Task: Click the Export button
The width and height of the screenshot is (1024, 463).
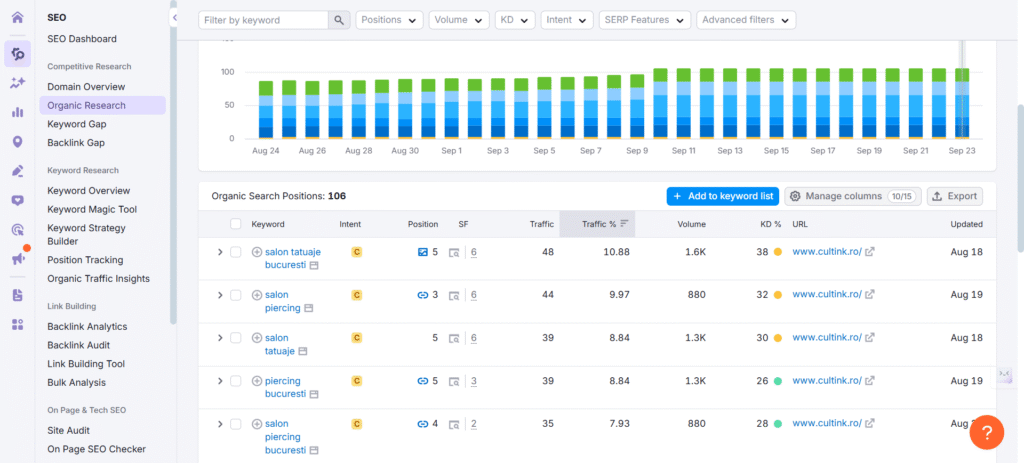Action: pos(954,196)
